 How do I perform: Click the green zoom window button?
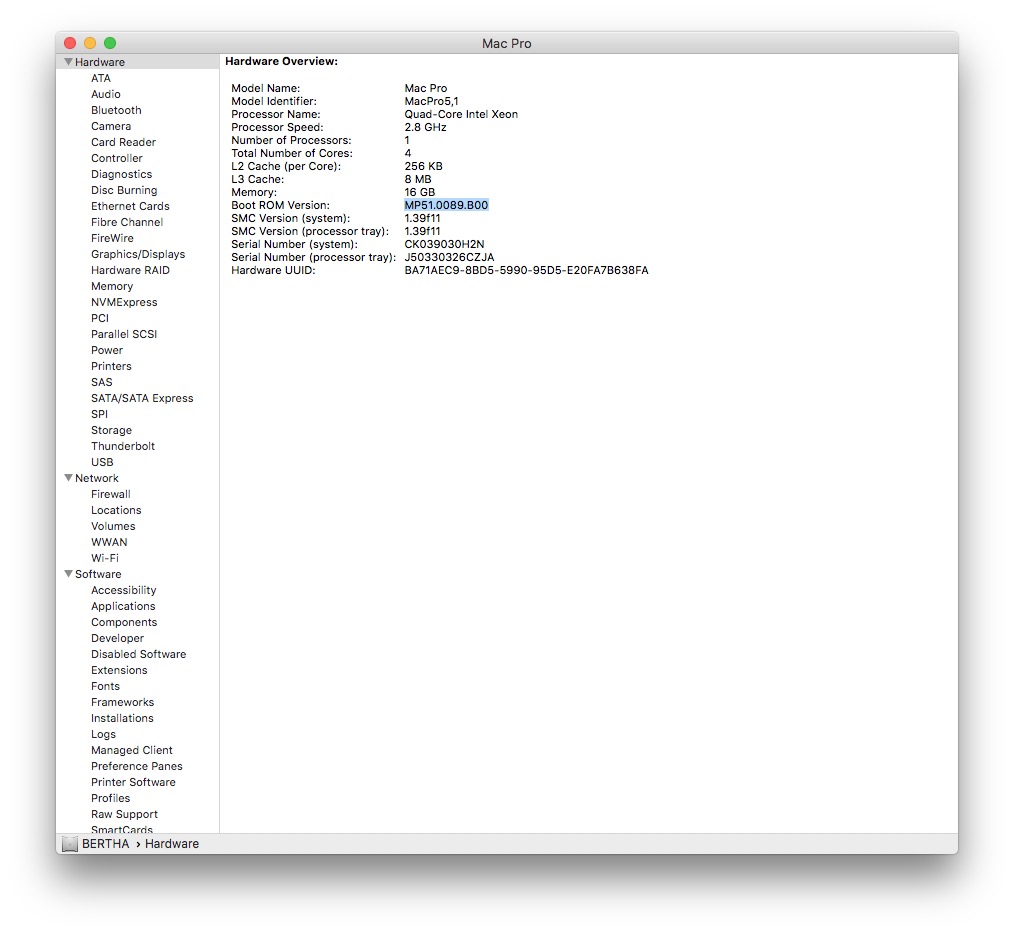point(110,43)
